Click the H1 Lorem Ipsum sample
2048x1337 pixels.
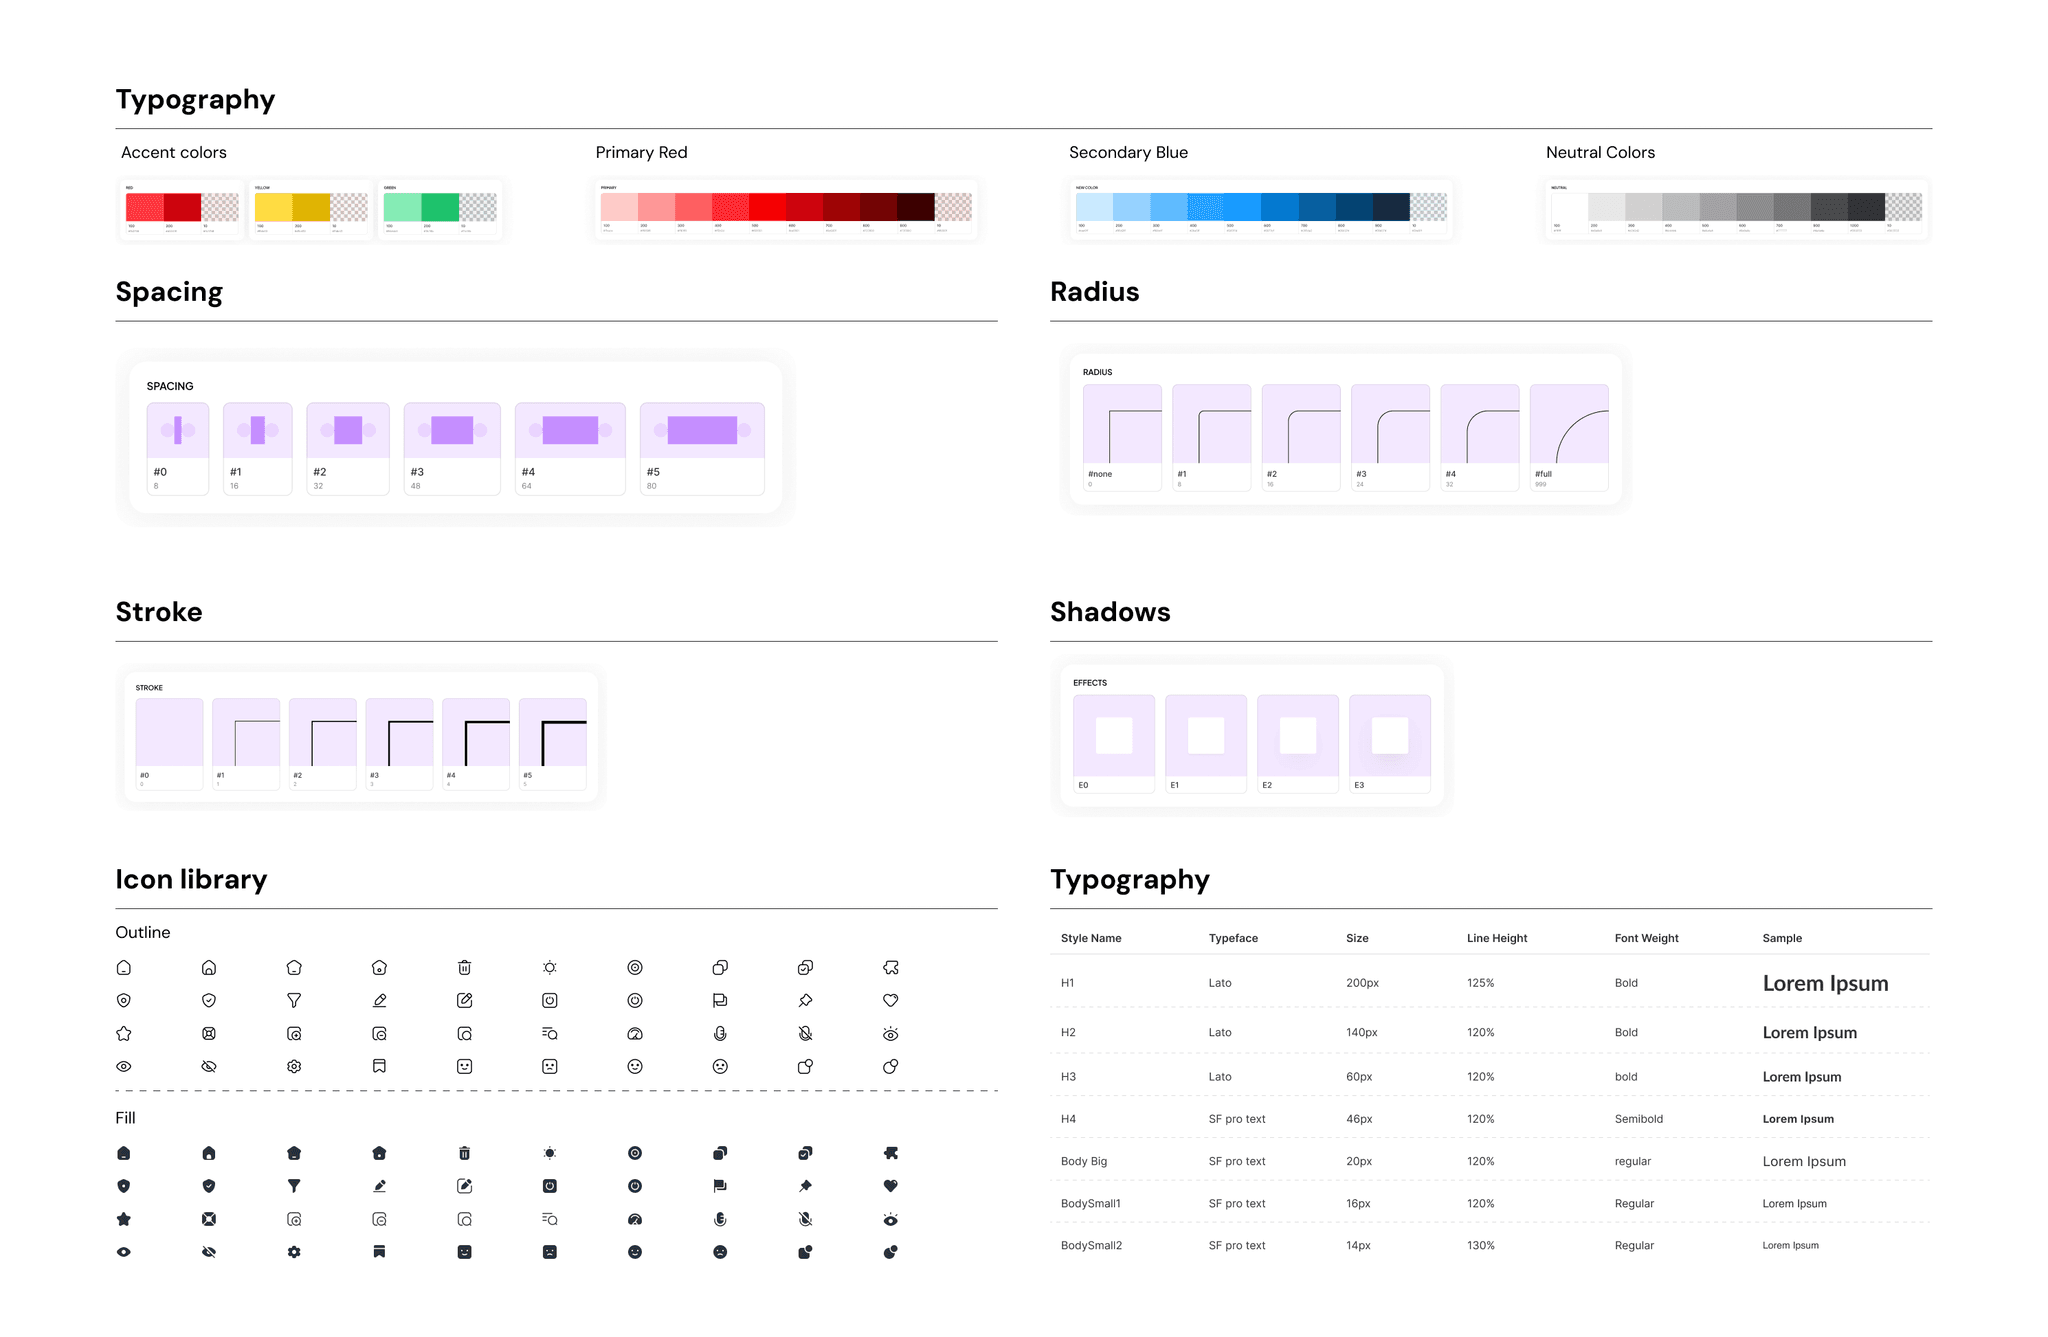pos(1825,983)
